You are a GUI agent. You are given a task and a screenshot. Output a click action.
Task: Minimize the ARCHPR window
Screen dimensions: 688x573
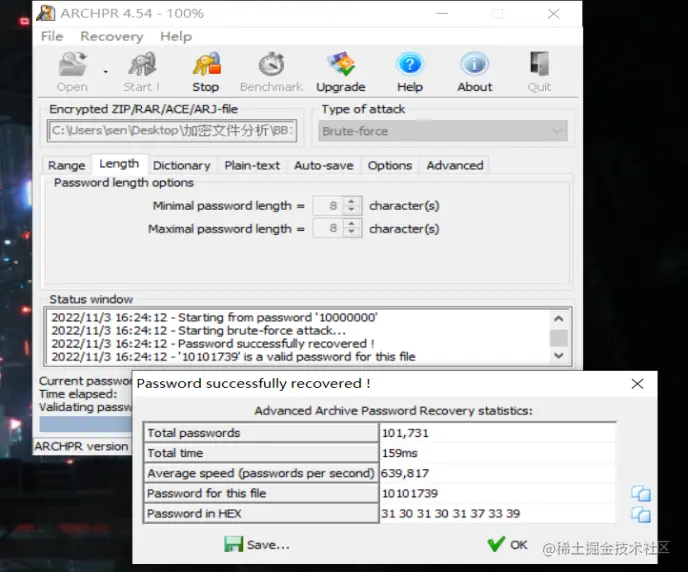pyautogui.click(x=442, y=14)
